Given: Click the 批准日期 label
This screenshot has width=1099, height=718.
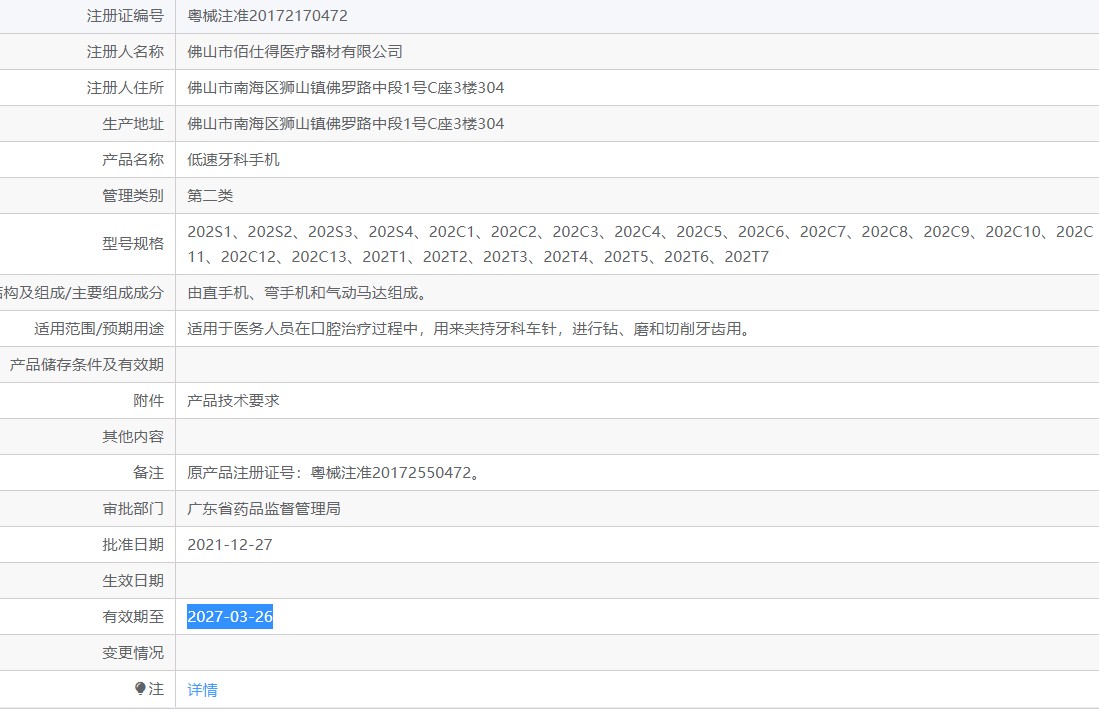Looking at the screenshot, I should point(132,545).
